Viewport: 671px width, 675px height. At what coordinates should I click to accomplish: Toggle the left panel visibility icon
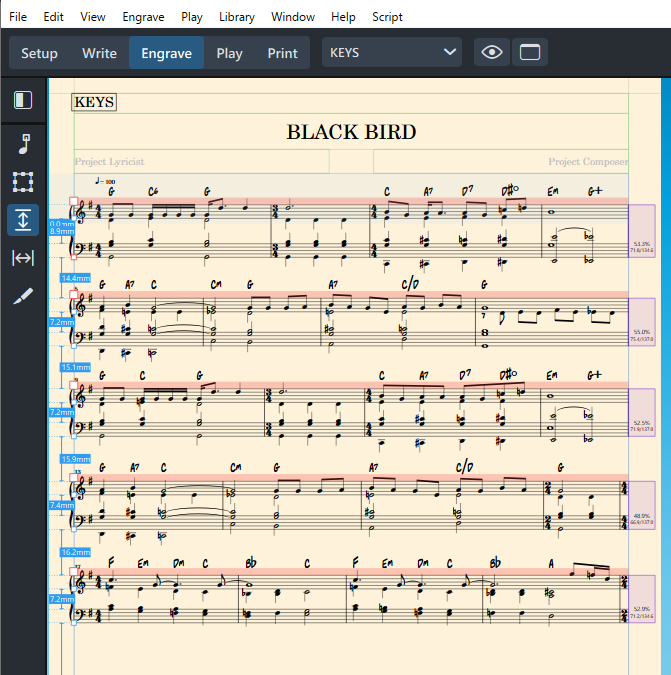pos(23,100)
